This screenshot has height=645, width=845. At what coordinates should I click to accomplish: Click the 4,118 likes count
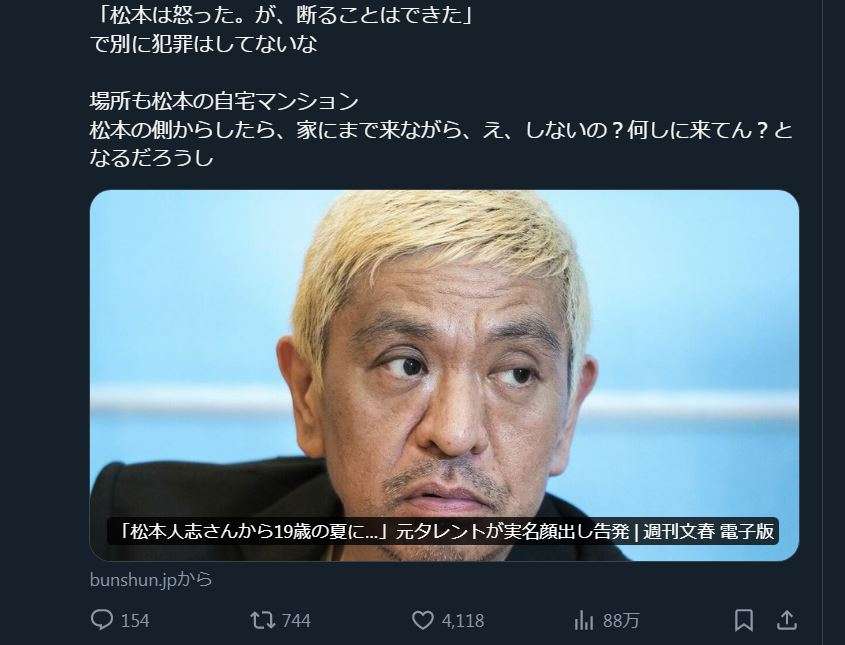(463, 621)
